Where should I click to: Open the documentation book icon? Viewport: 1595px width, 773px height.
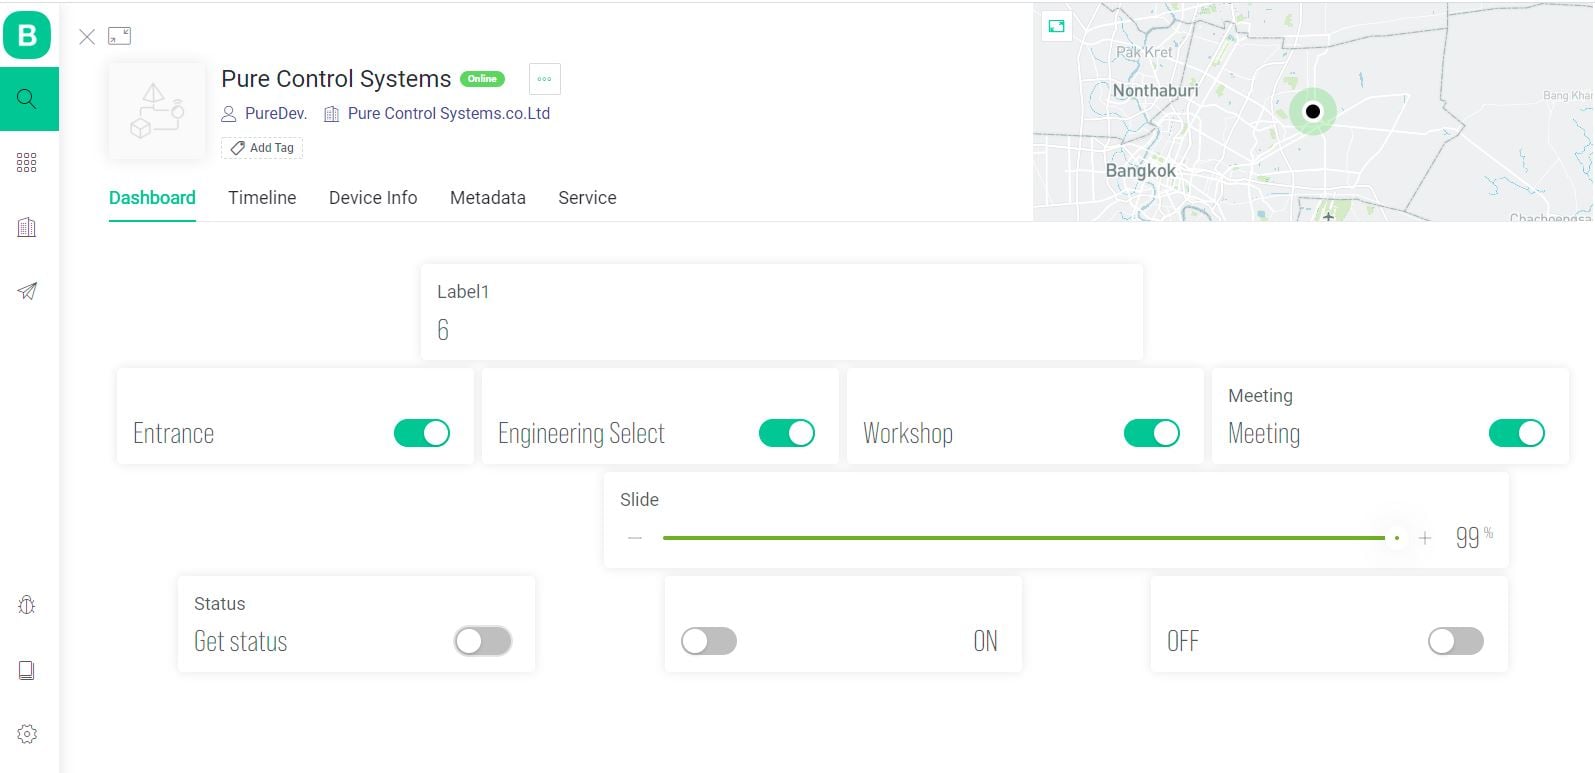[x=27, y=670]
